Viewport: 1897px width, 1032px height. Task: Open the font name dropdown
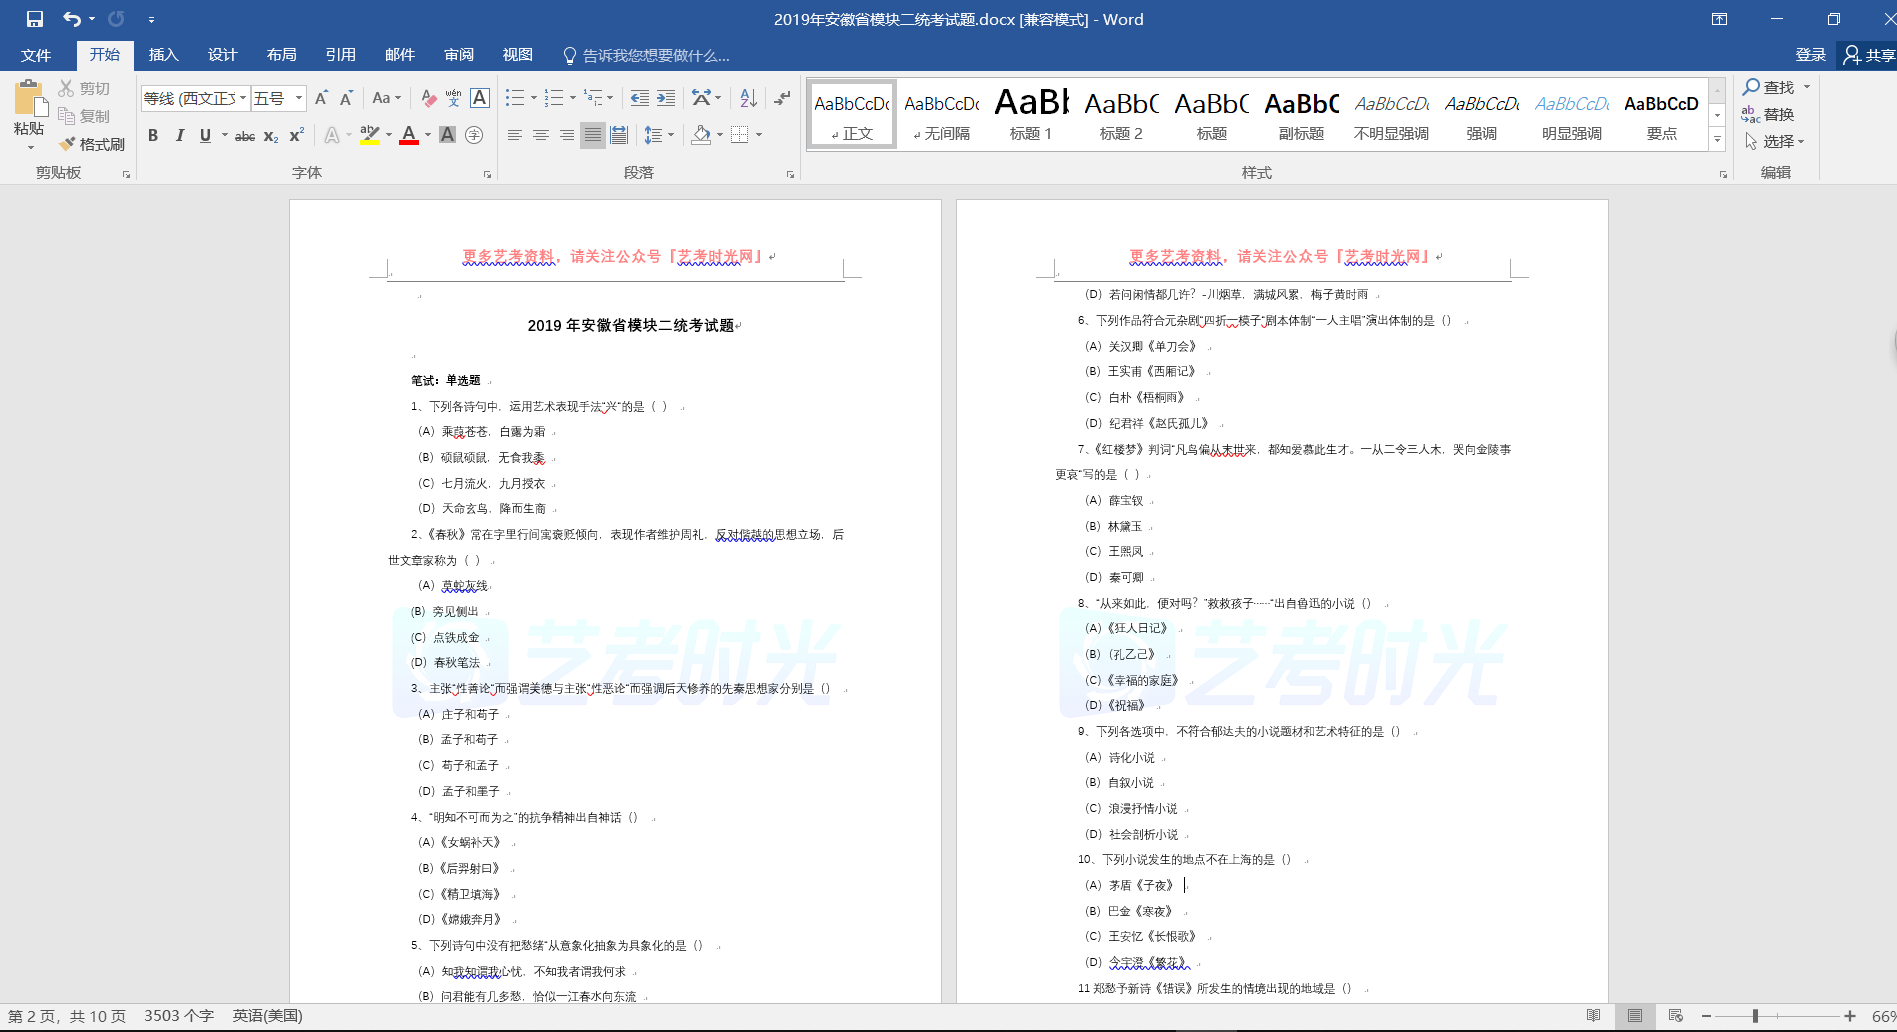(x=243, y=98)
